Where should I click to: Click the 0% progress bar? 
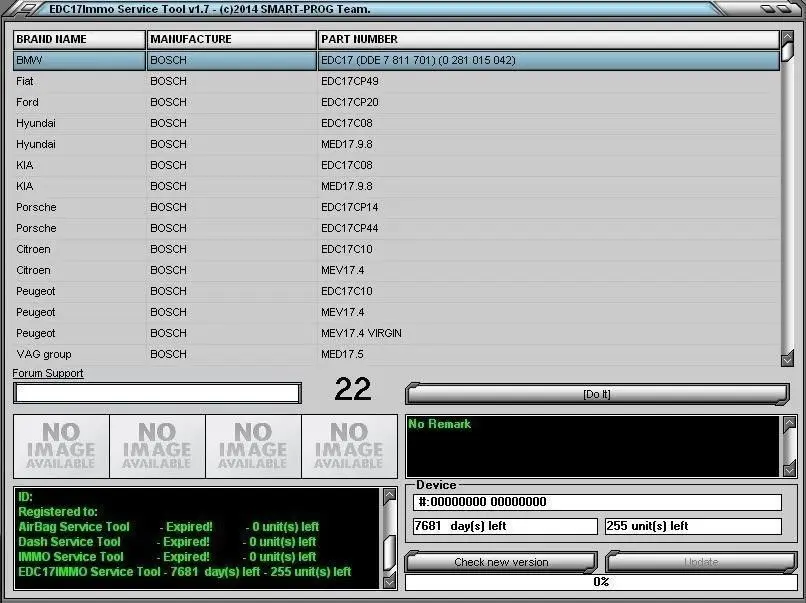click(x=601, y=582)
